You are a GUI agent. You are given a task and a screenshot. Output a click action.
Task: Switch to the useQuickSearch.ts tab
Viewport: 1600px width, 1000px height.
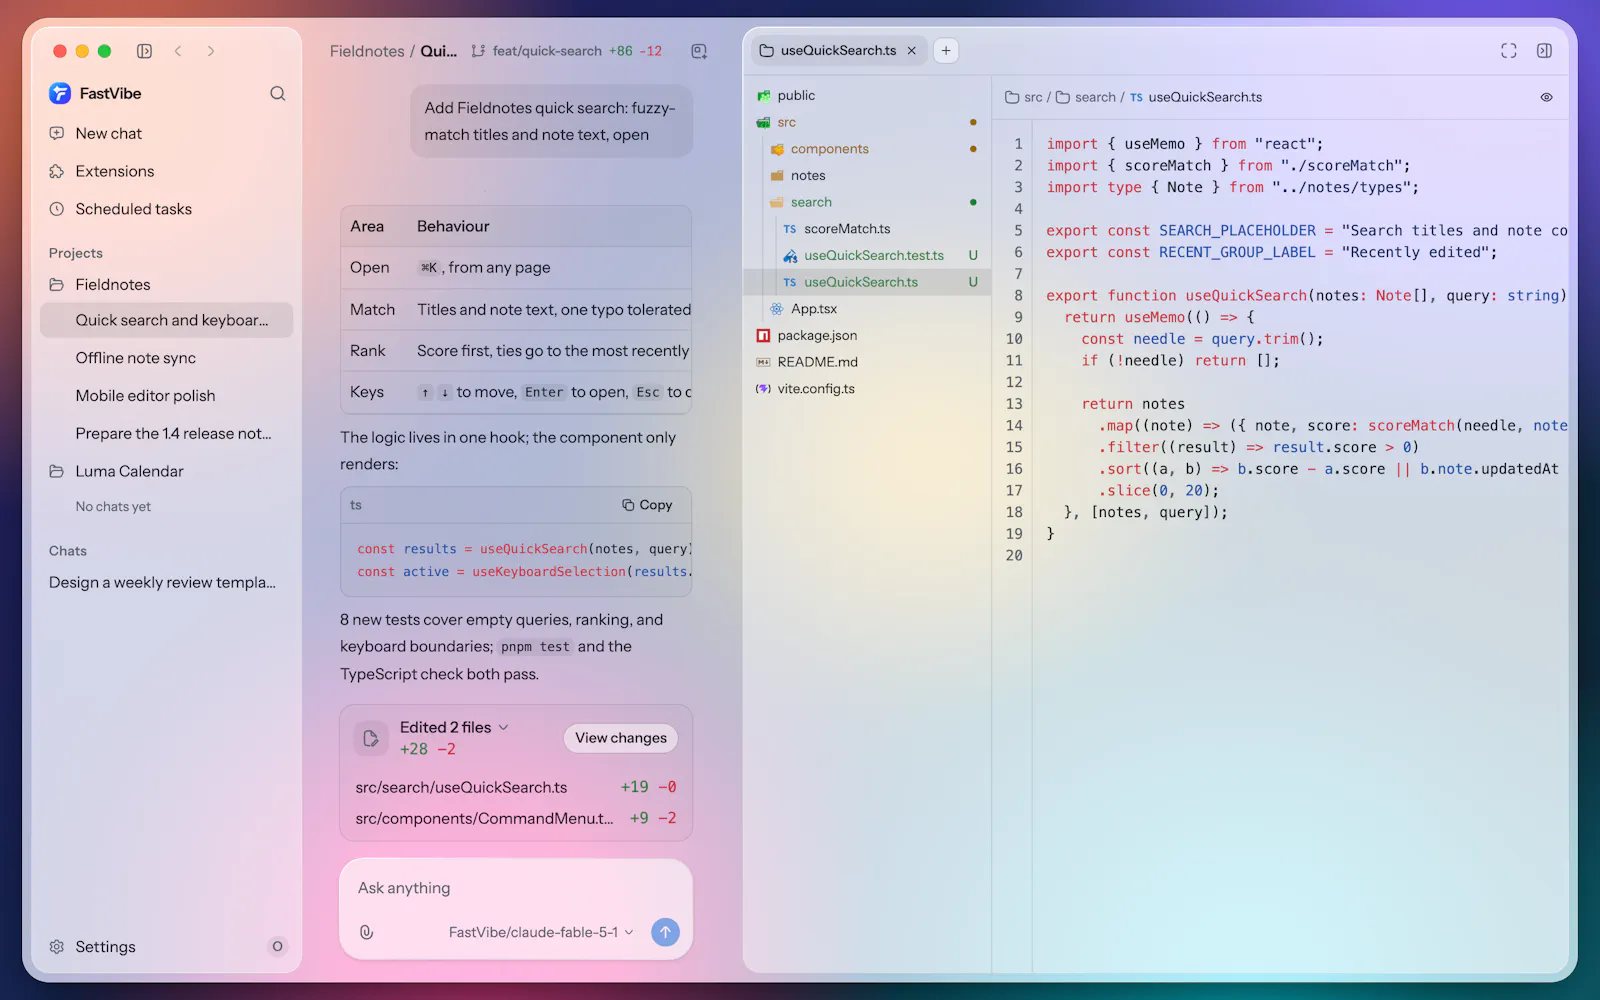(838, 50)
